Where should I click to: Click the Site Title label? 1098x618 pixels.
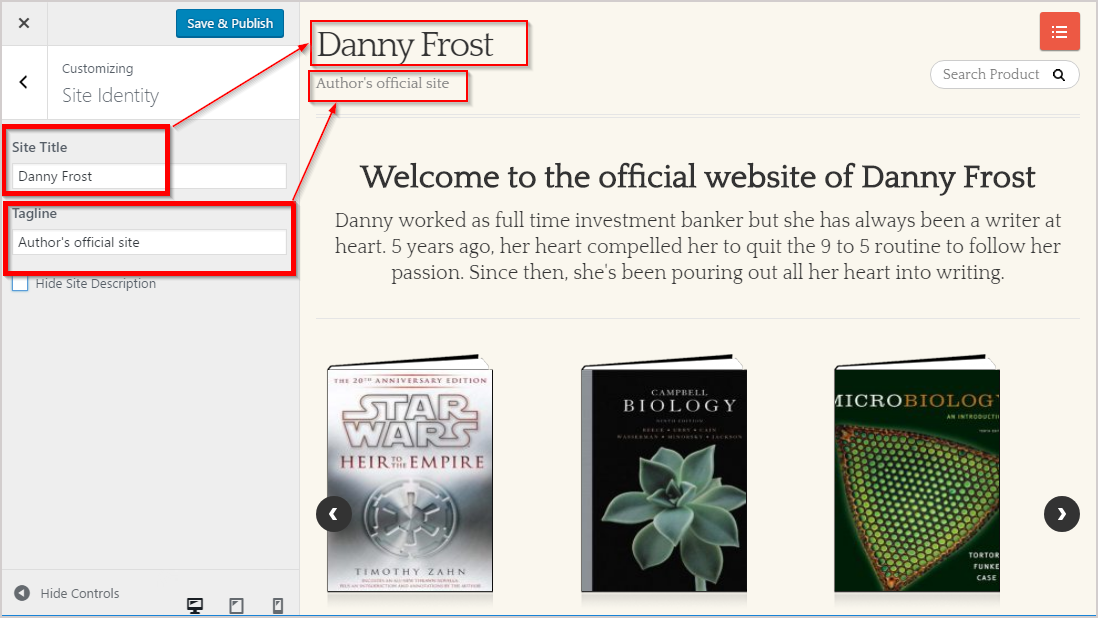click(40, 147)
